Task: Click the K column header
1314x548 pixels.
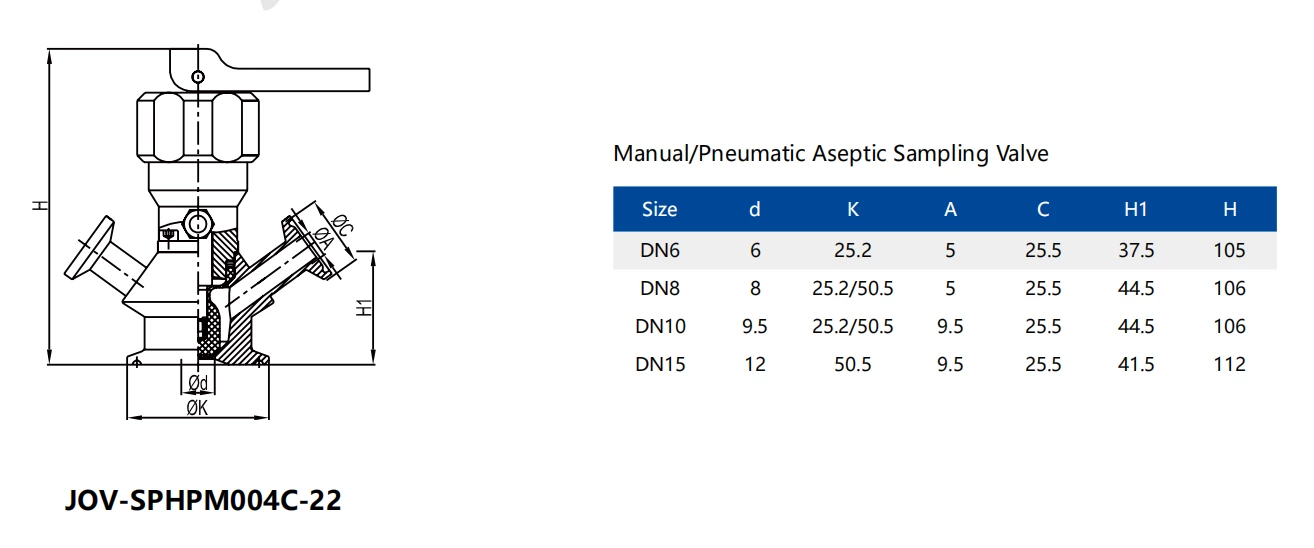Action: coord(852,209)
